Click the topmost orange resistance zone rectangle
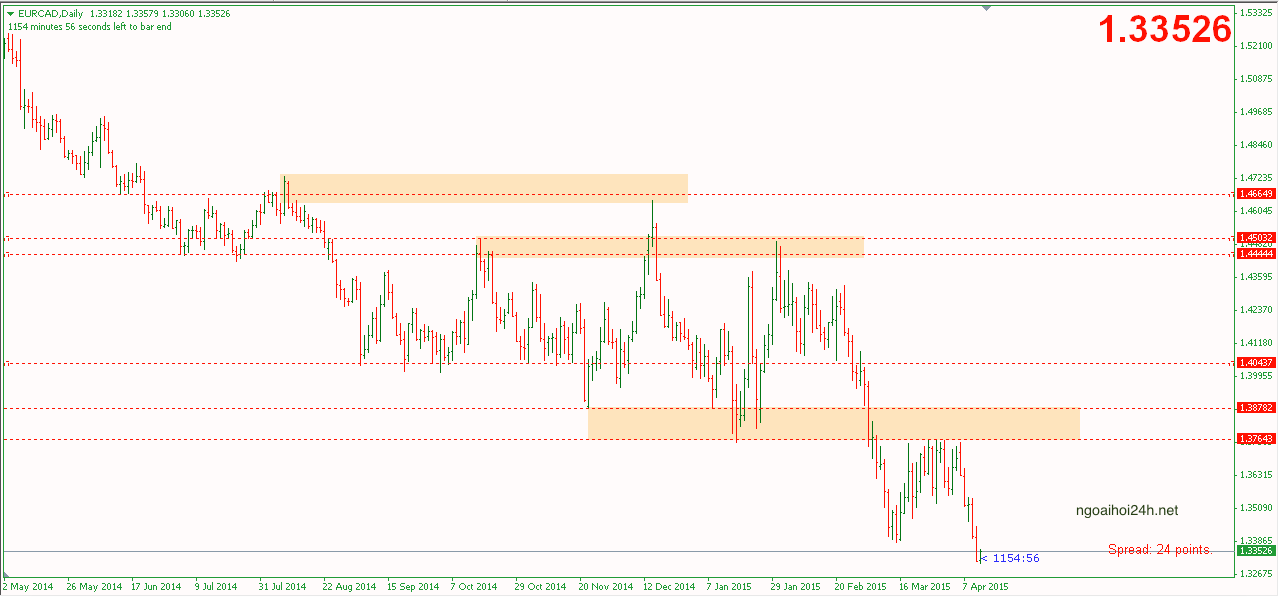Viewport: 1279px width, 597px height. (x=485, y=188)
